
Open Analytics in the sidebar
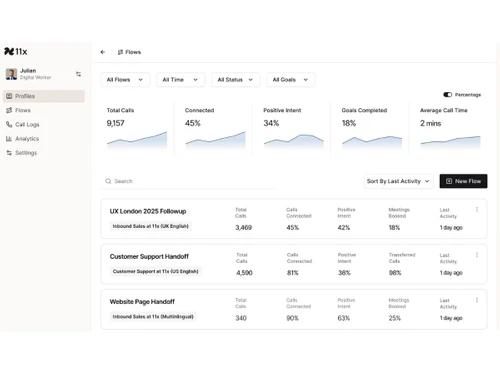tap(44, 139)
